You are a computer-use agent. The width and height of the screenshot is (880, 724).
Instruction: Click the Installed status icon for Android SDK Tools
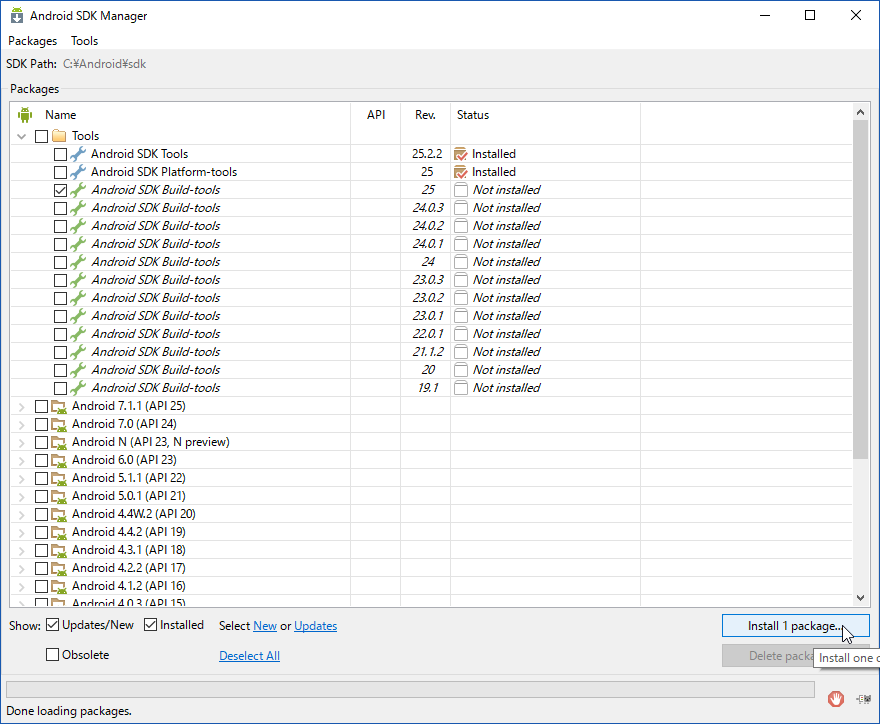tap(461, 154)
